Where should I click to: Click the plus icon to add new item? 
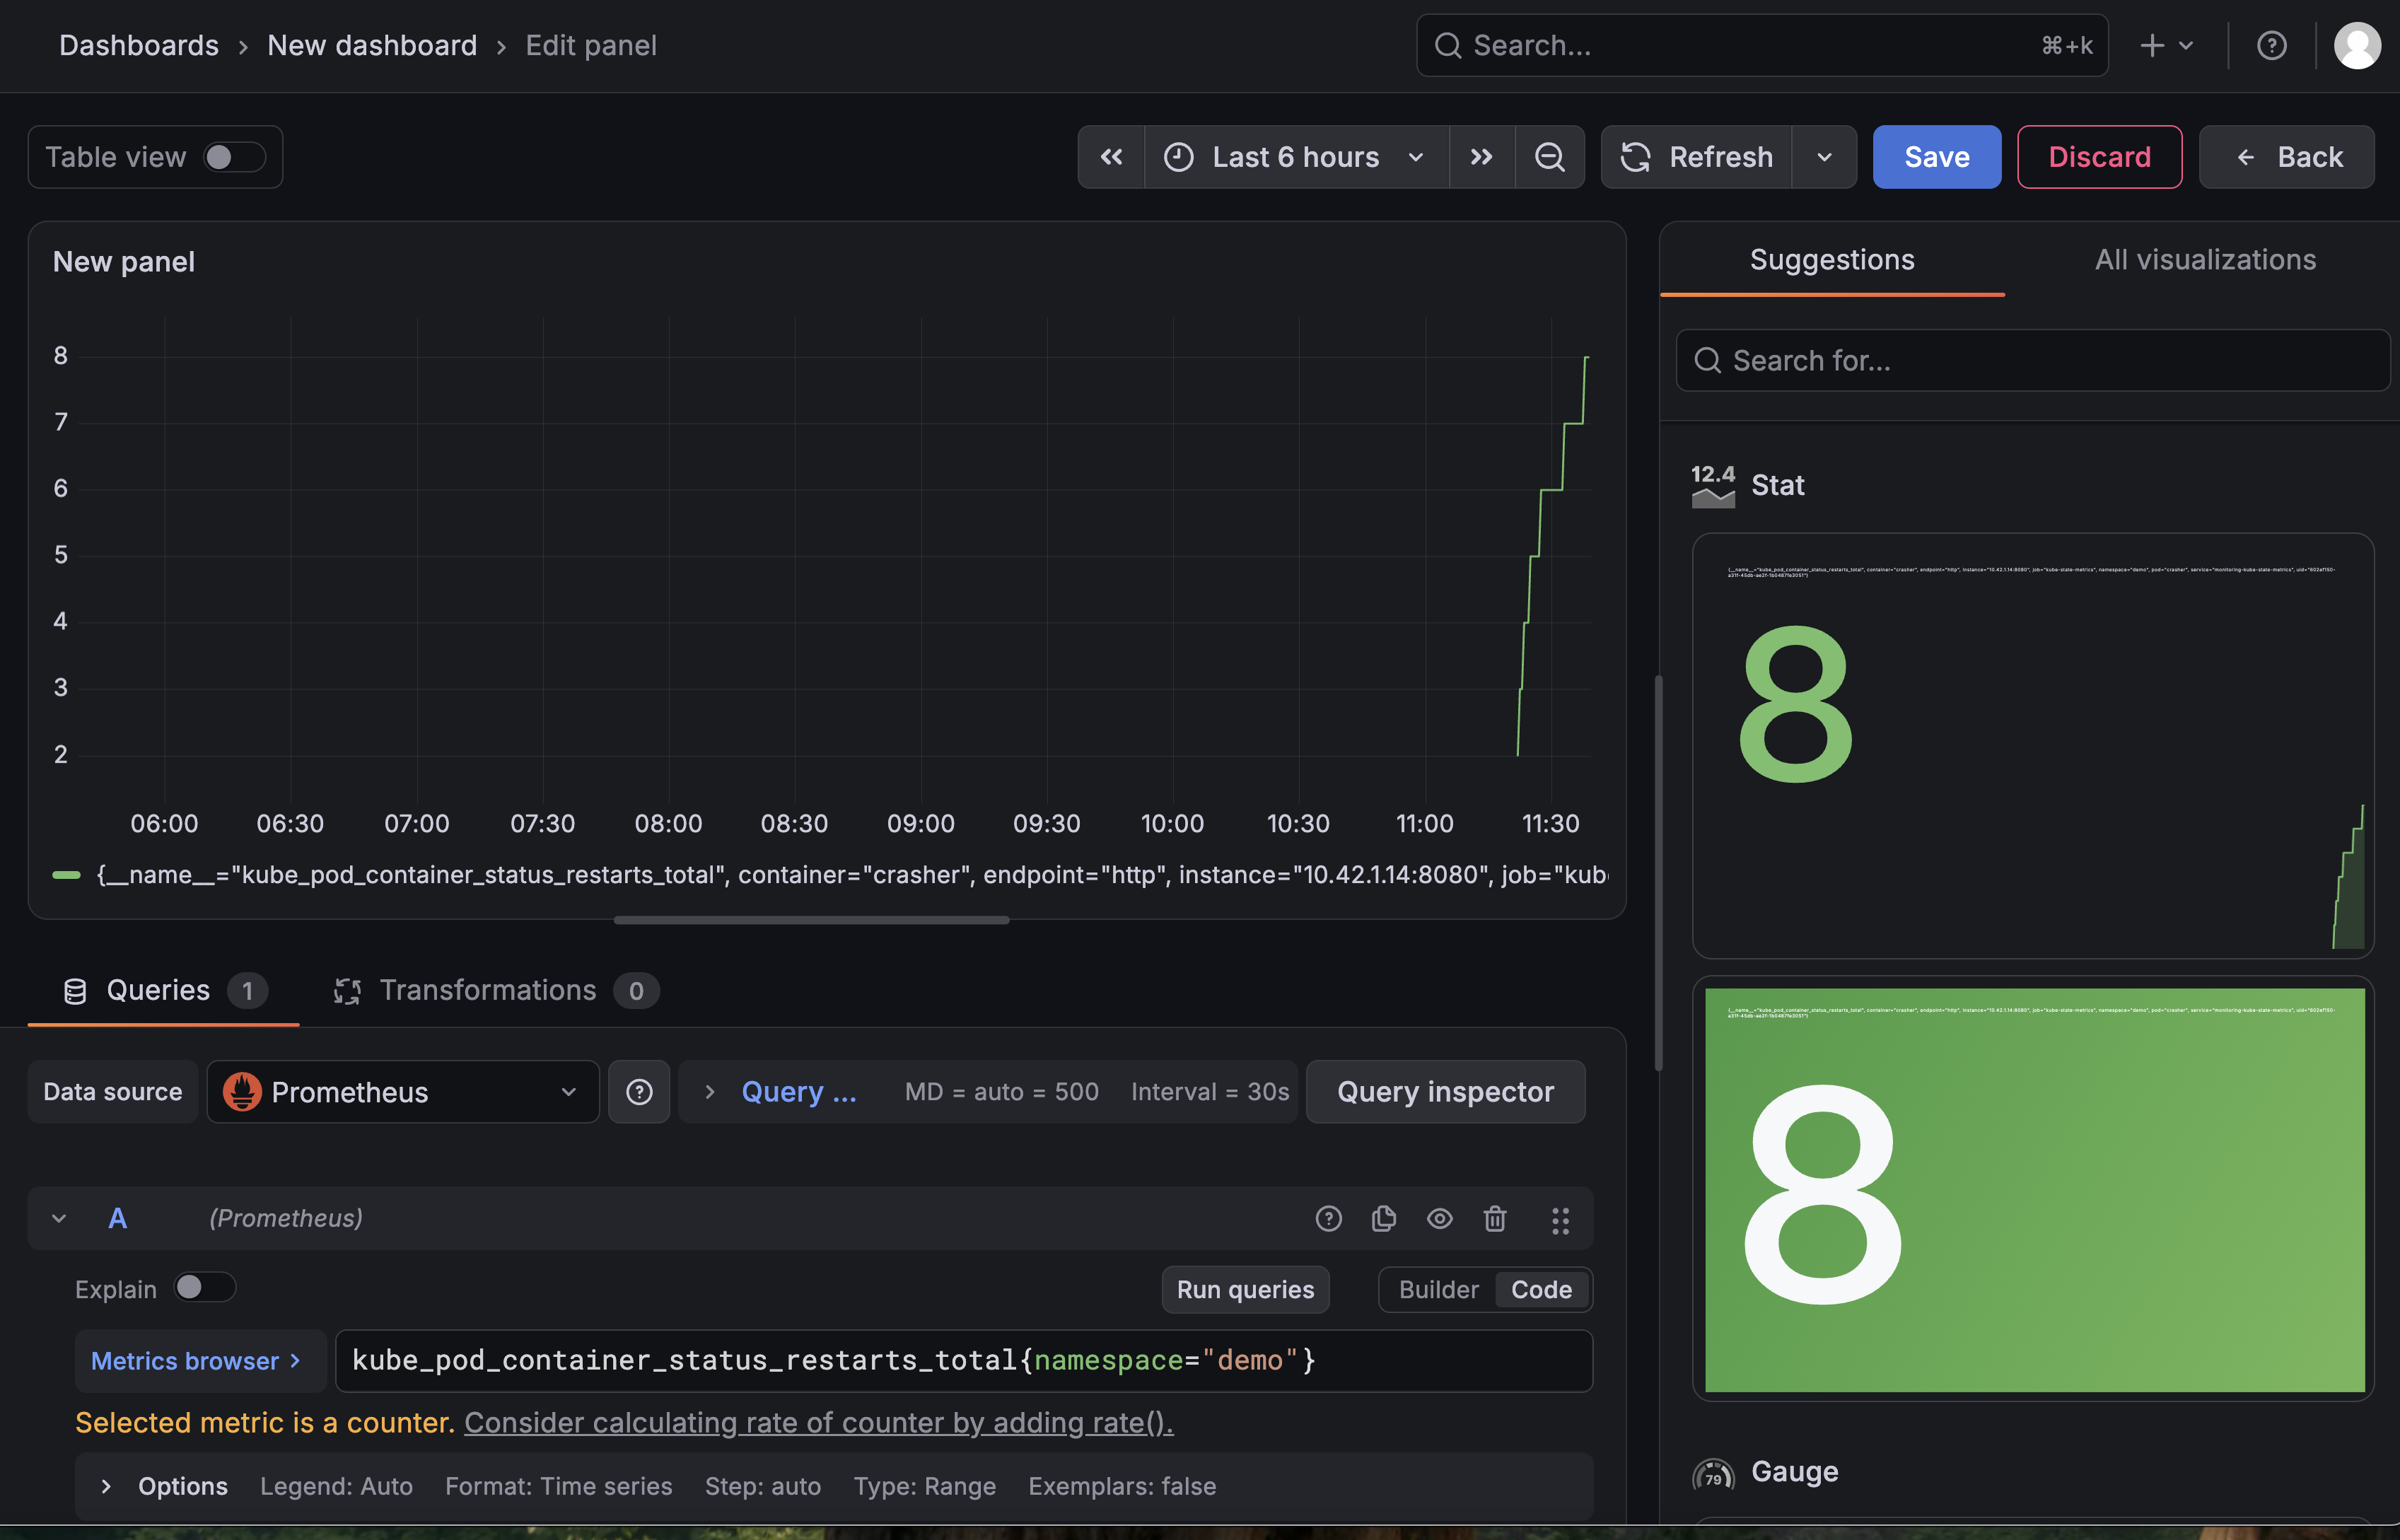pyautogui.click(x=2152, y=45)
